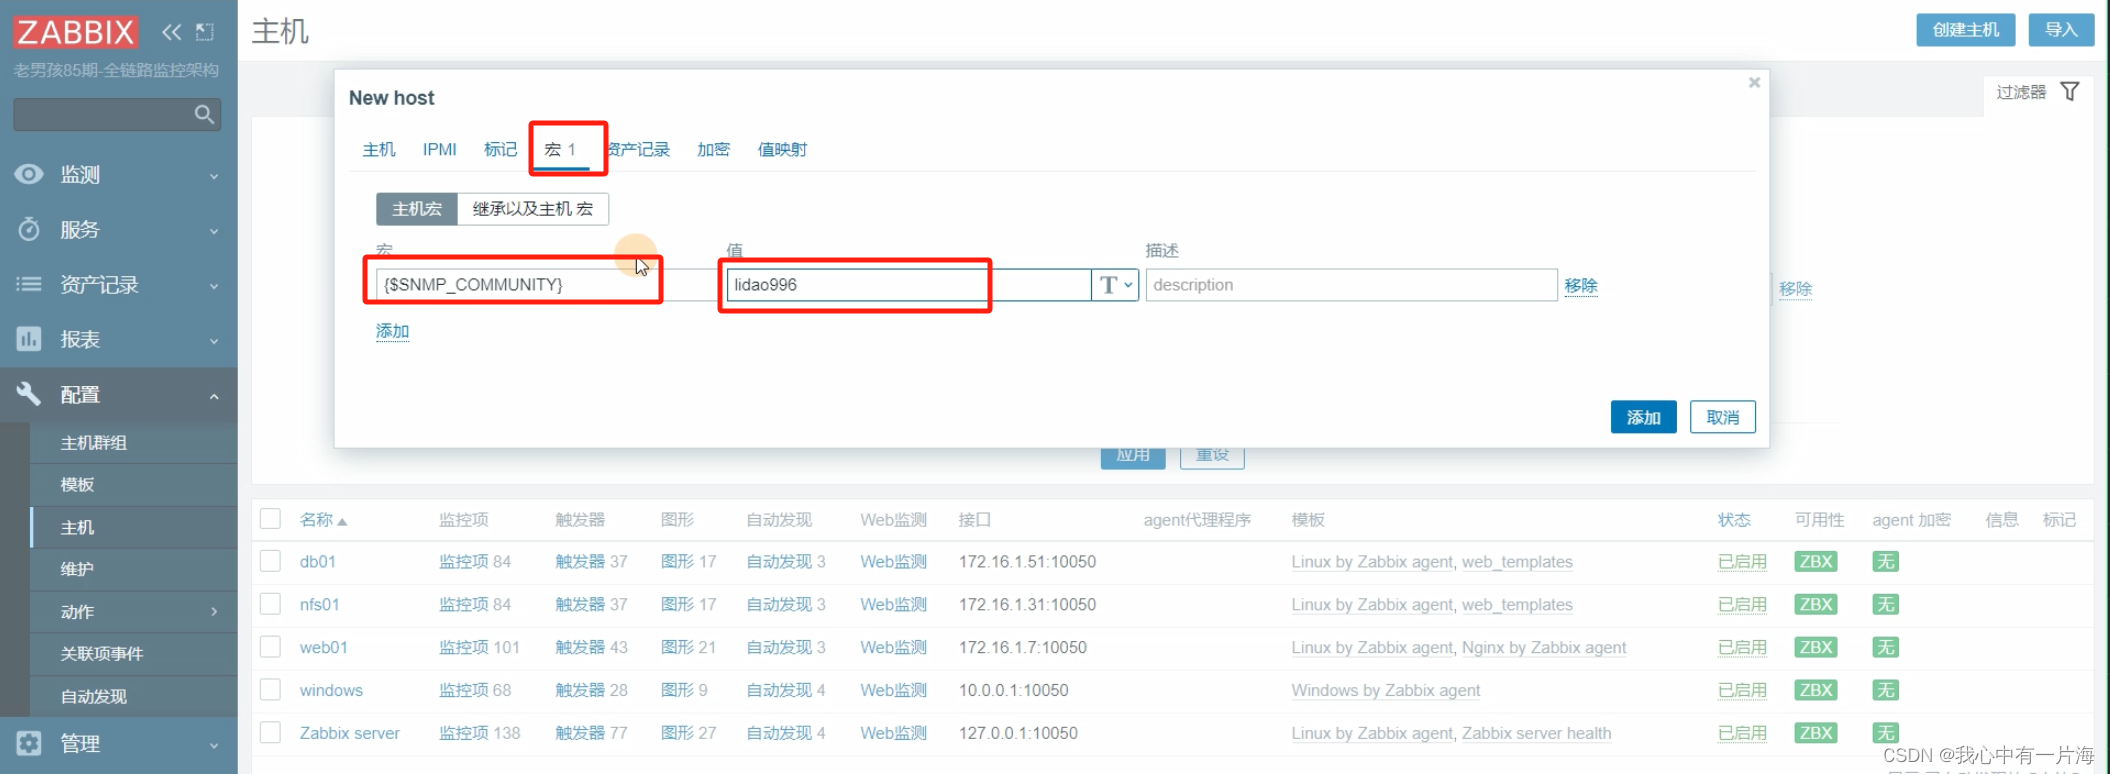
Task: Click ZBX availability badge for windows
Action: tap(1816, 690)
